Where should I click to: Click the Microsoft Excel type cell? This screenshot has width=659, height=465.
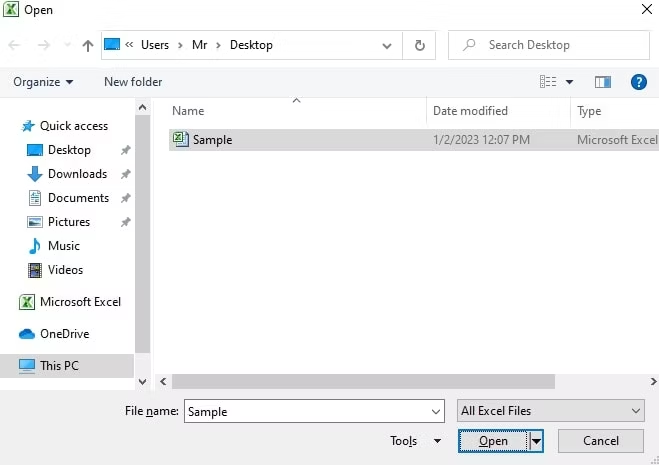click(617, 140)
